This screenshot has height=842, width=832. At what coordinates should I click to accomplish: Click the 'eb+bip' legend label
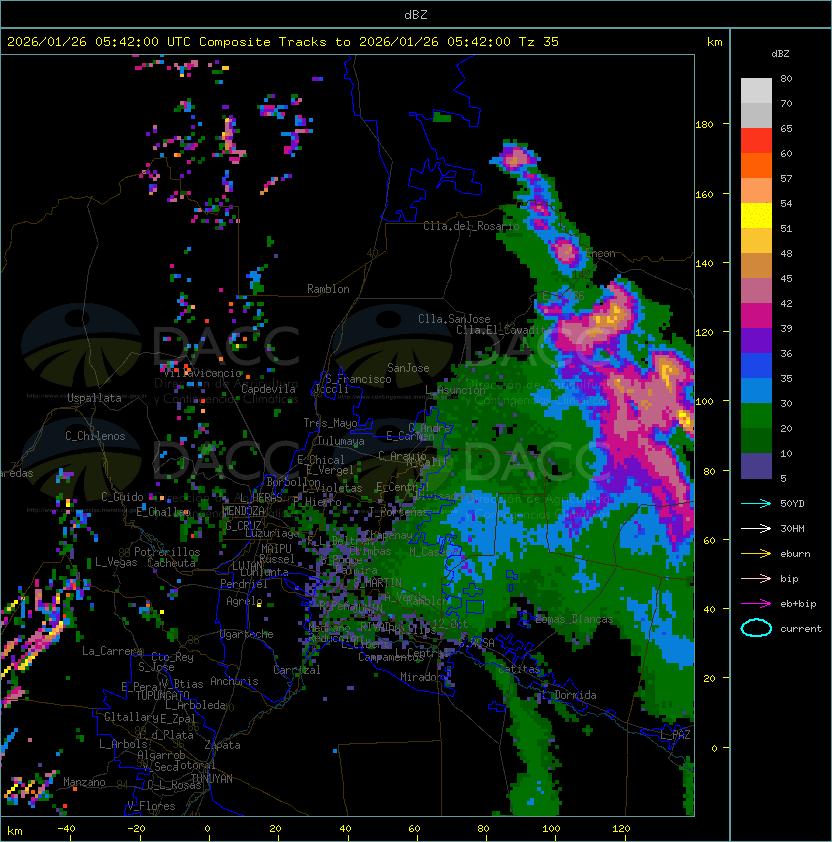point(798,604)
